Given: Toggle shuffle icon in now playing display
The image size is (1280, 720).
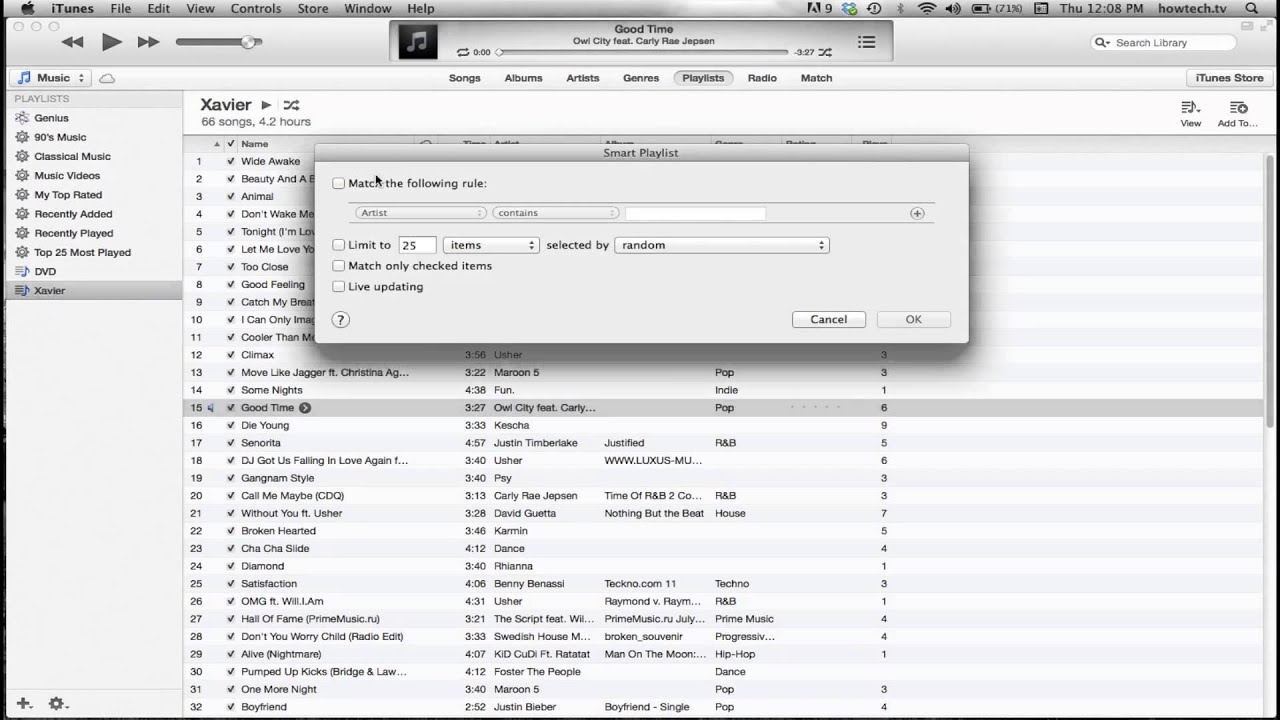Looking at the screenshot, I should 827,52.
